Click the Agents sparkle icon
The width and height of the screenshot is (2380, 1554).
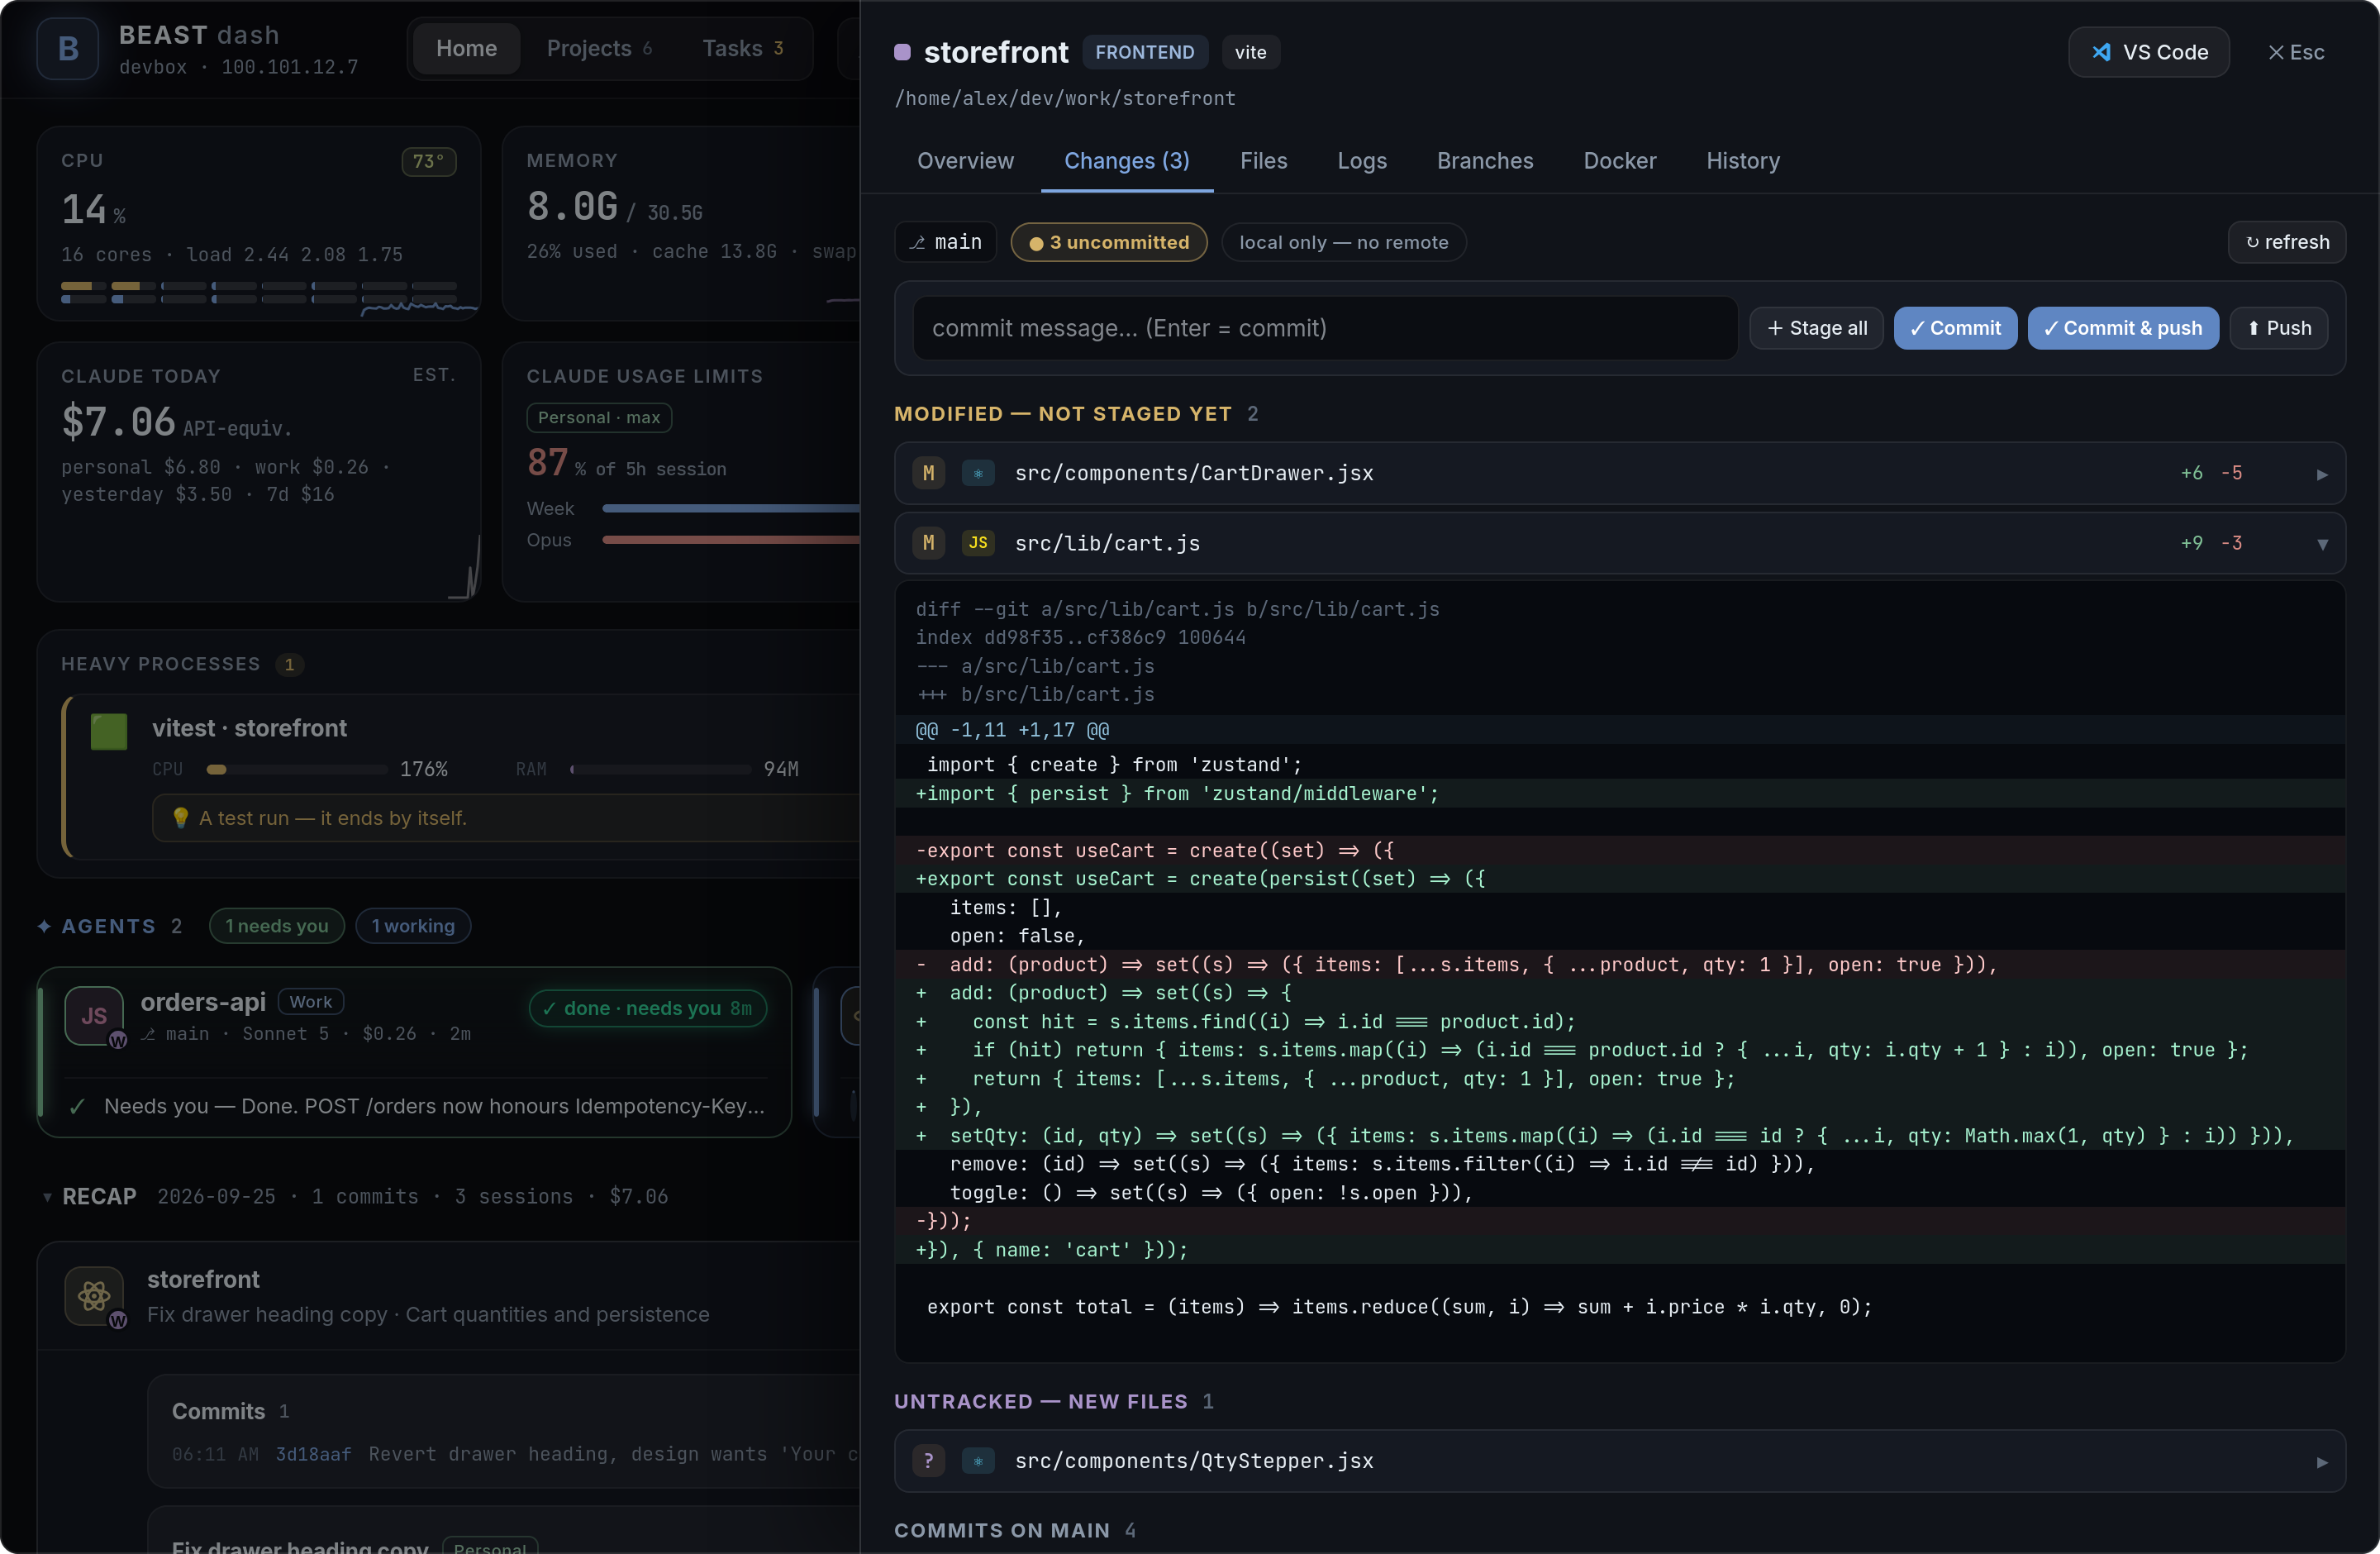tap(44, 926)
